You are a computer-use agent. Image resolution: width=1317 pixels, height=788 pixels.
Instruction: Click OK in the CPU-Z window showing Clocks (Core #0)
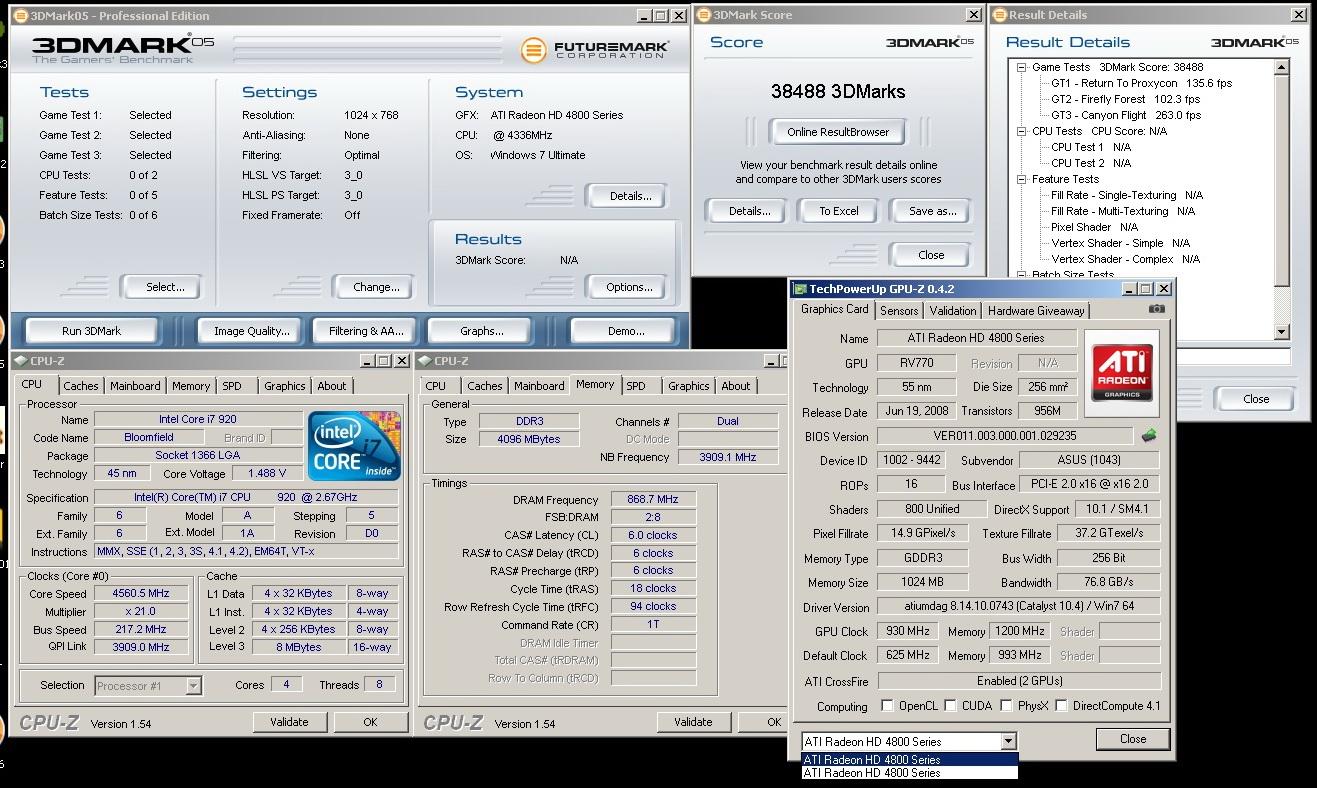pyautogui.click(x=370, y=722)
